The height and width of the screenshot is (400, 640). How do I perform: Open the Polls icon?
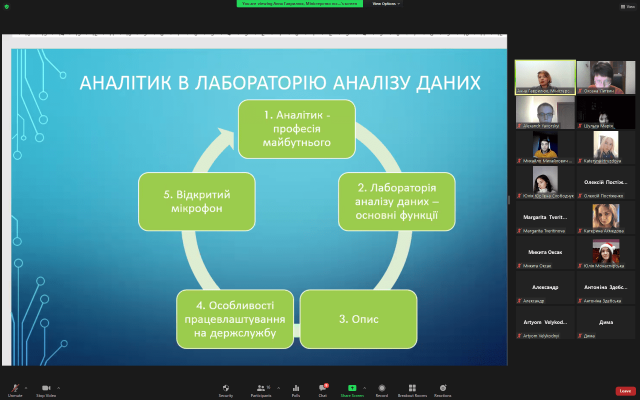[296, 387]
